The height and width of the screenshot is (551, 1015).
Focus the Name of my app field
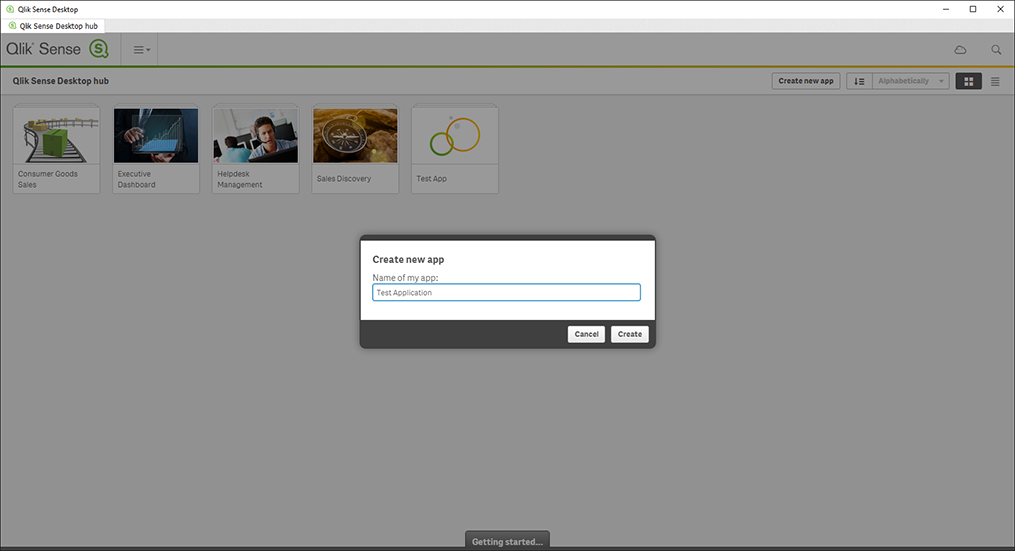coord(506,293)
